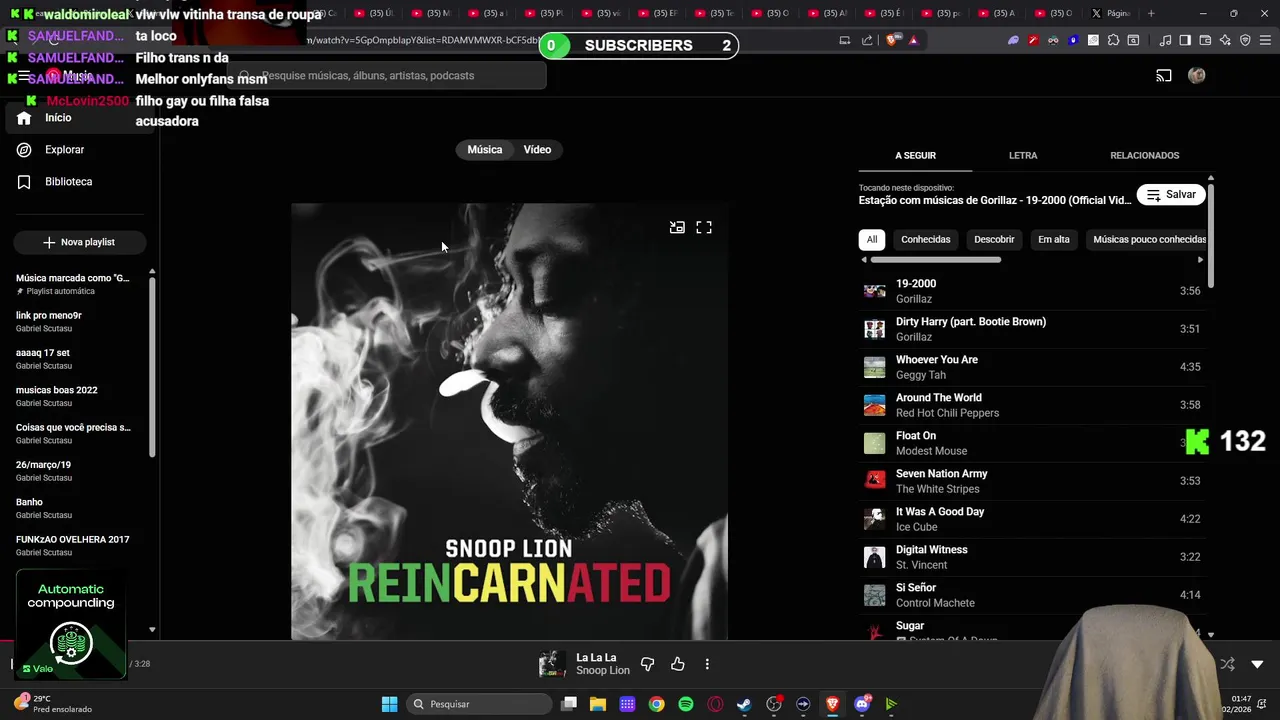Switch to the X Página browser tab
The height and width of the screenshot is (720, 1280).
click(x=1110, y=13)
